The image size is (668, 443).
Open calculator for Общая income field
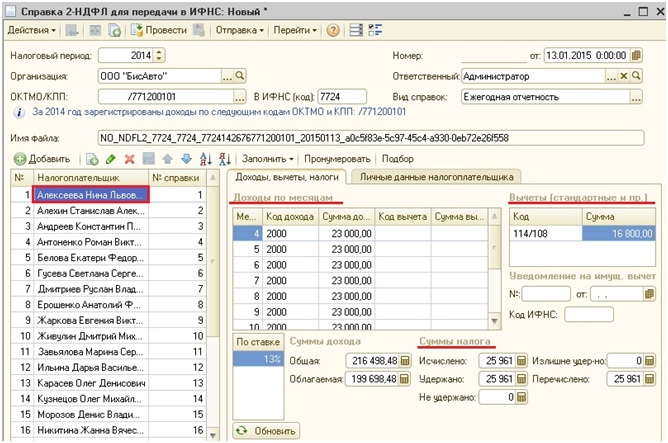coord(405,361)
